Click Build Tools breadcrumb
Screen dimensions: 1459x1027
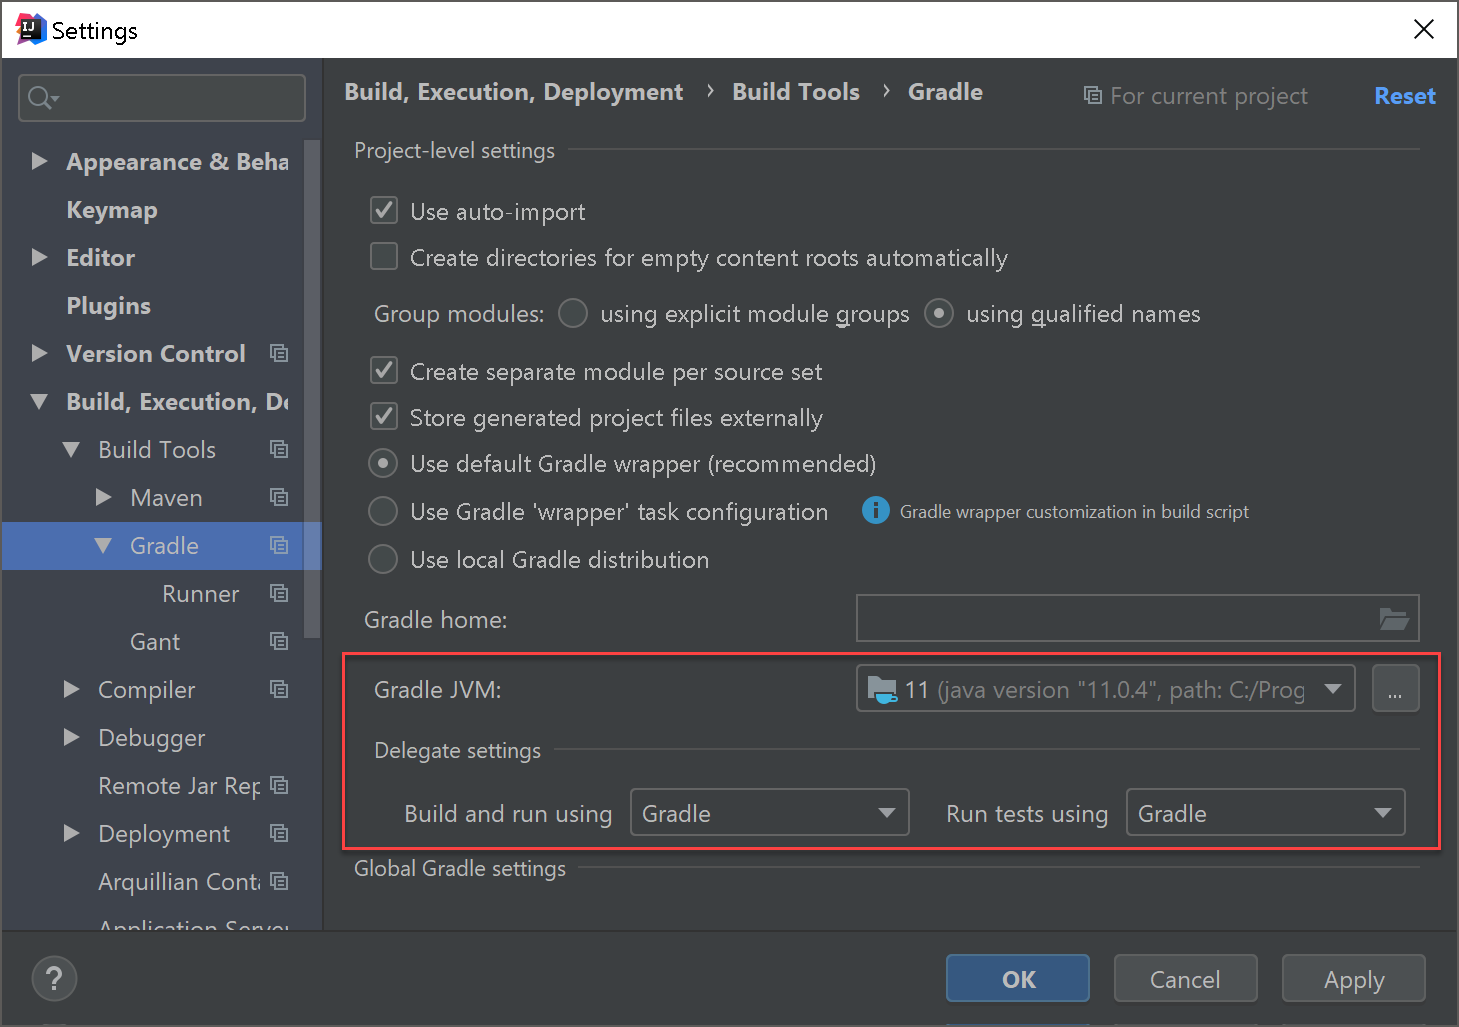point(796,92)
